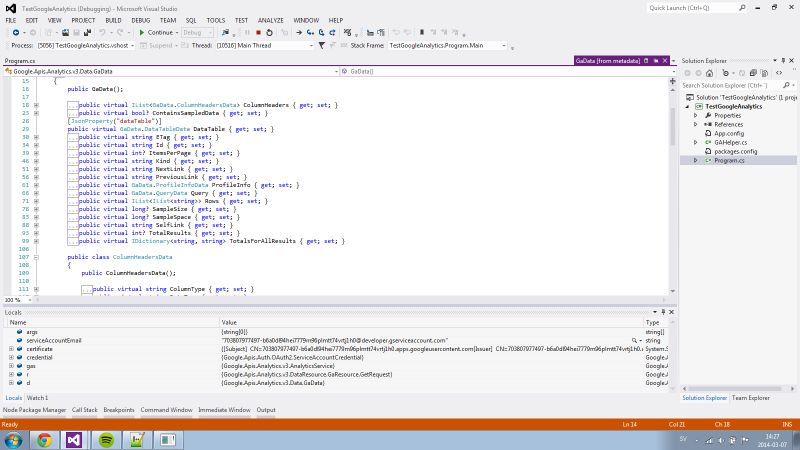
Task: Click Show All Files icon in Solution Explorer
Action: pos(764,73)
